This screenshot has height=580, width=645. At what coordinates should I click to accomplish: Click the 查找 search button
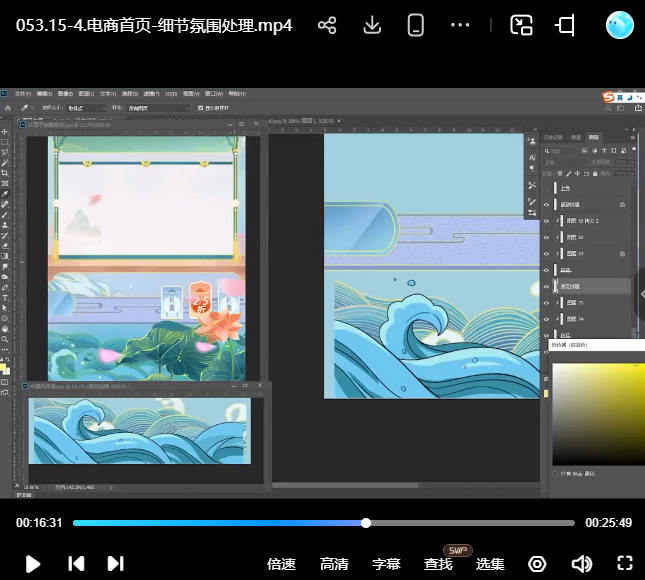[x=438, y=564]
